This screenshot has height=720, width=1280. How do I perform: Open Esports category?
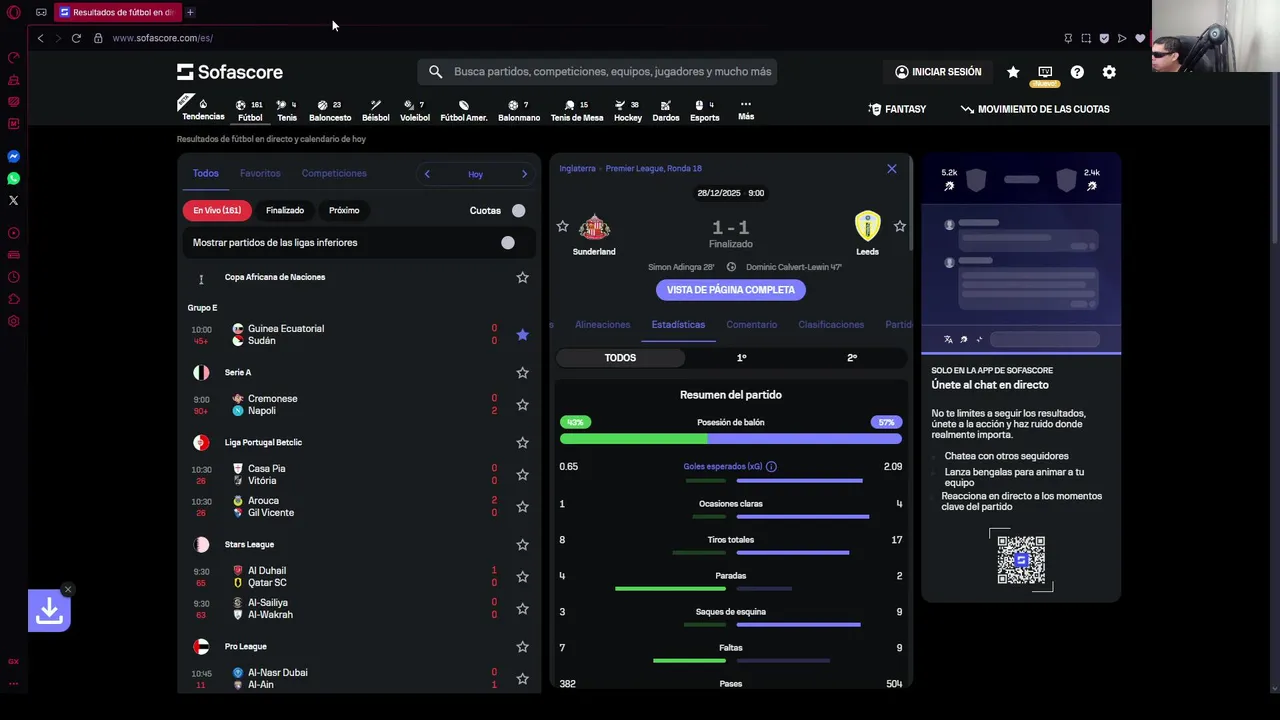(x=705, y=110)
